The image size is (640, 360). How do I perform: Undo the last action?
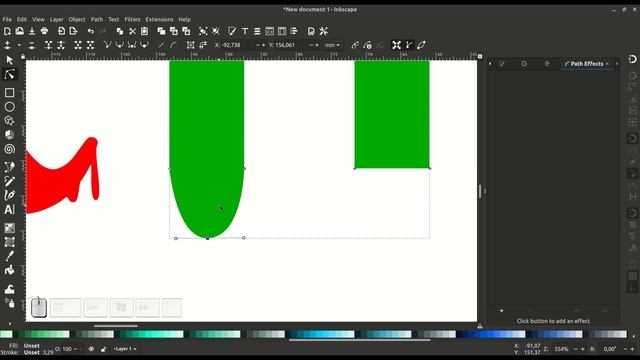click(90, 31)
